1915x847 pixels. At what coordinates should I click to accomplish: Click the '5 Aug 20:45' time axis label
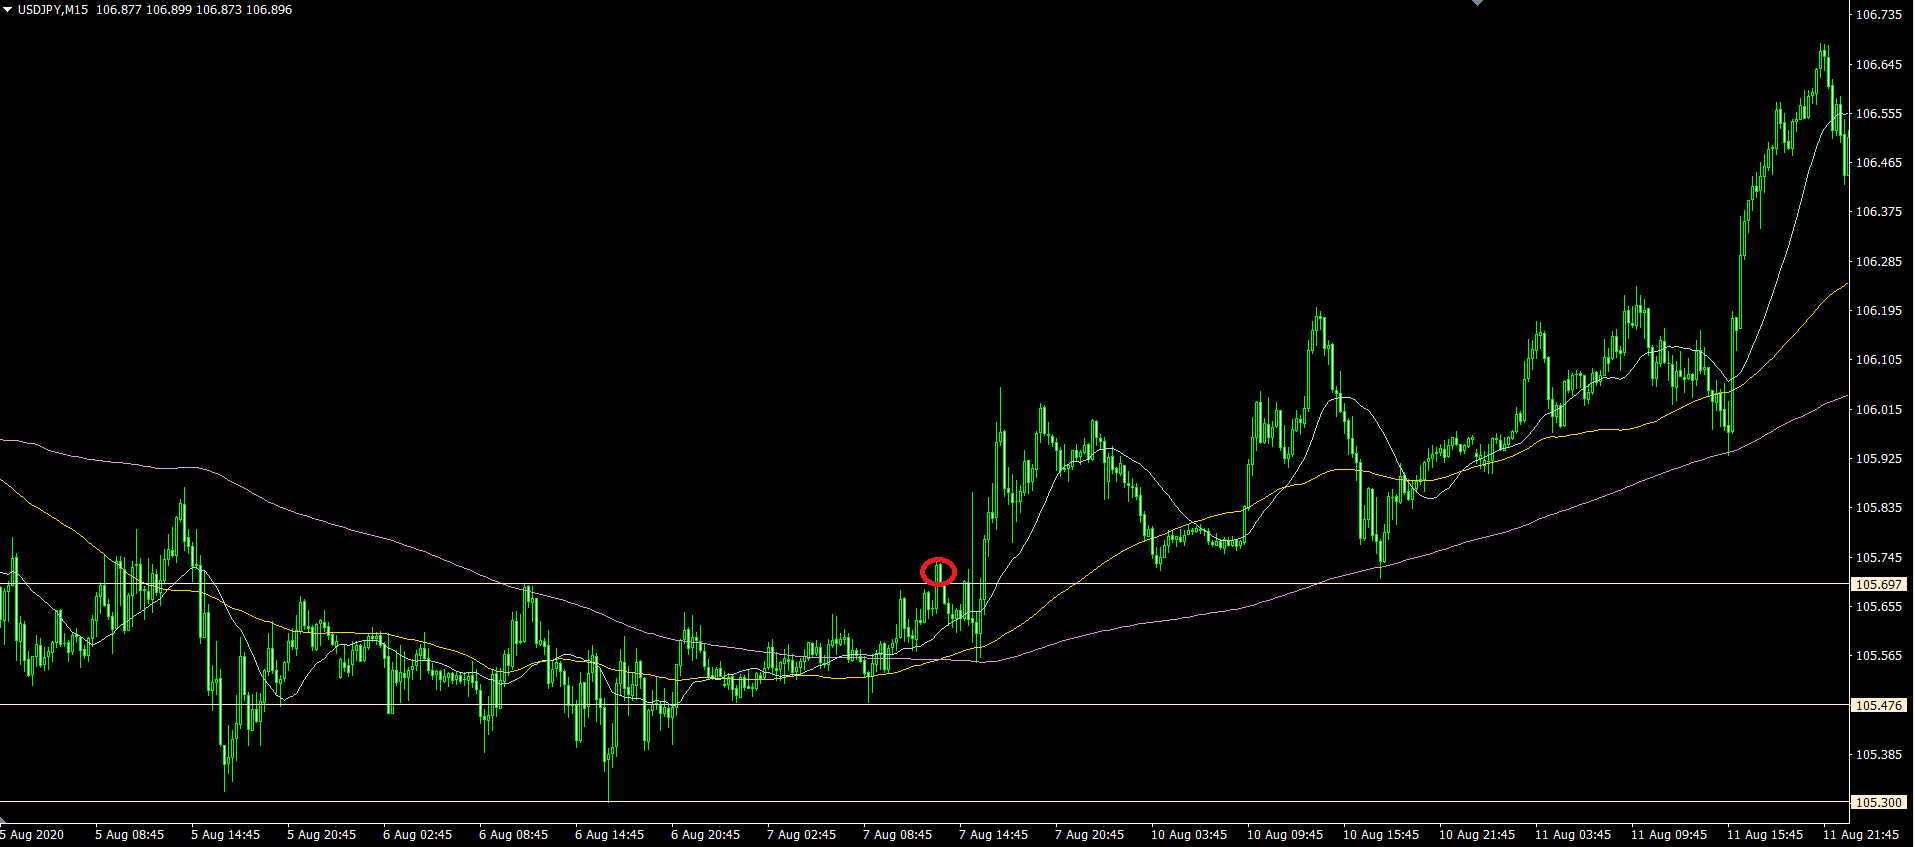click(x=322, y=835)
